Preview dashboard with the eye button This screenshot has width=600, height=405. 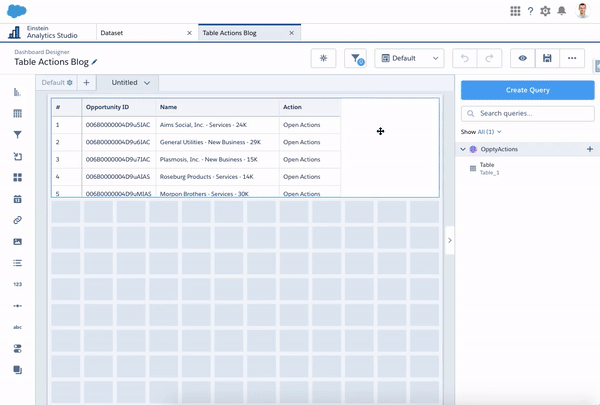coord(523,58)
